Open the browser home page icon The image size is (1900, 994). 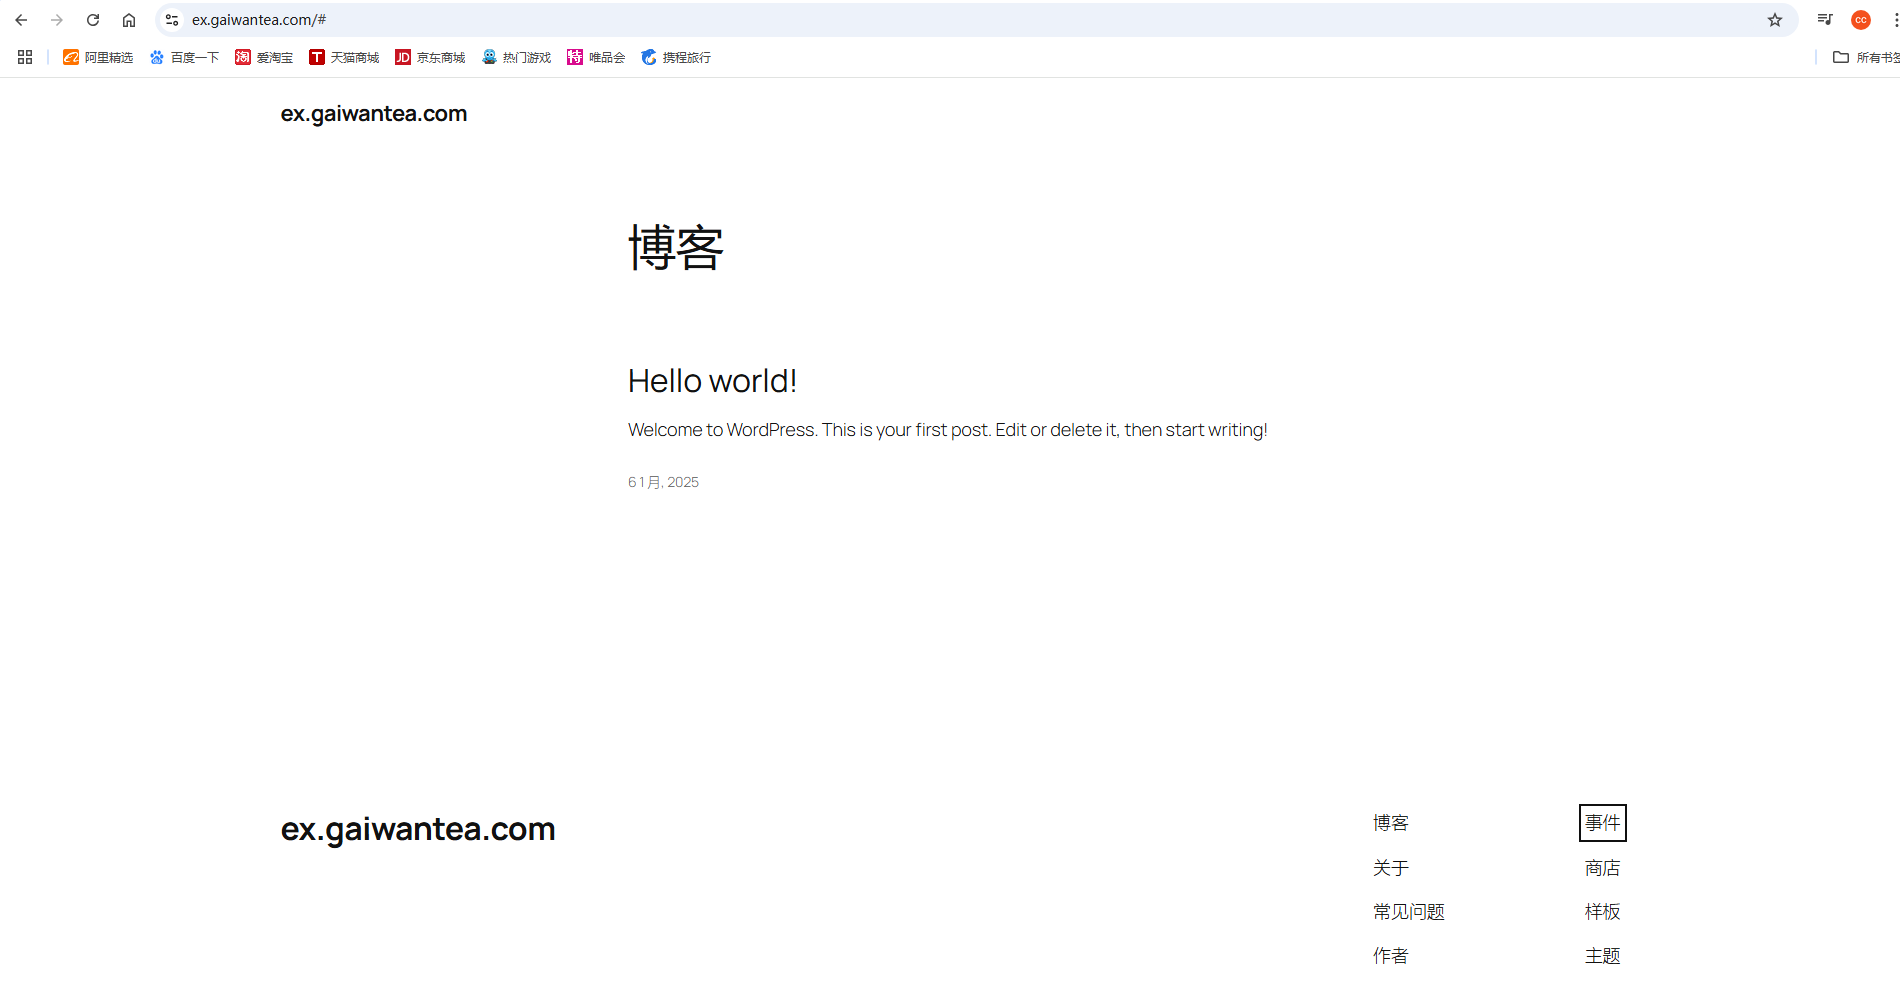point(129,20)
